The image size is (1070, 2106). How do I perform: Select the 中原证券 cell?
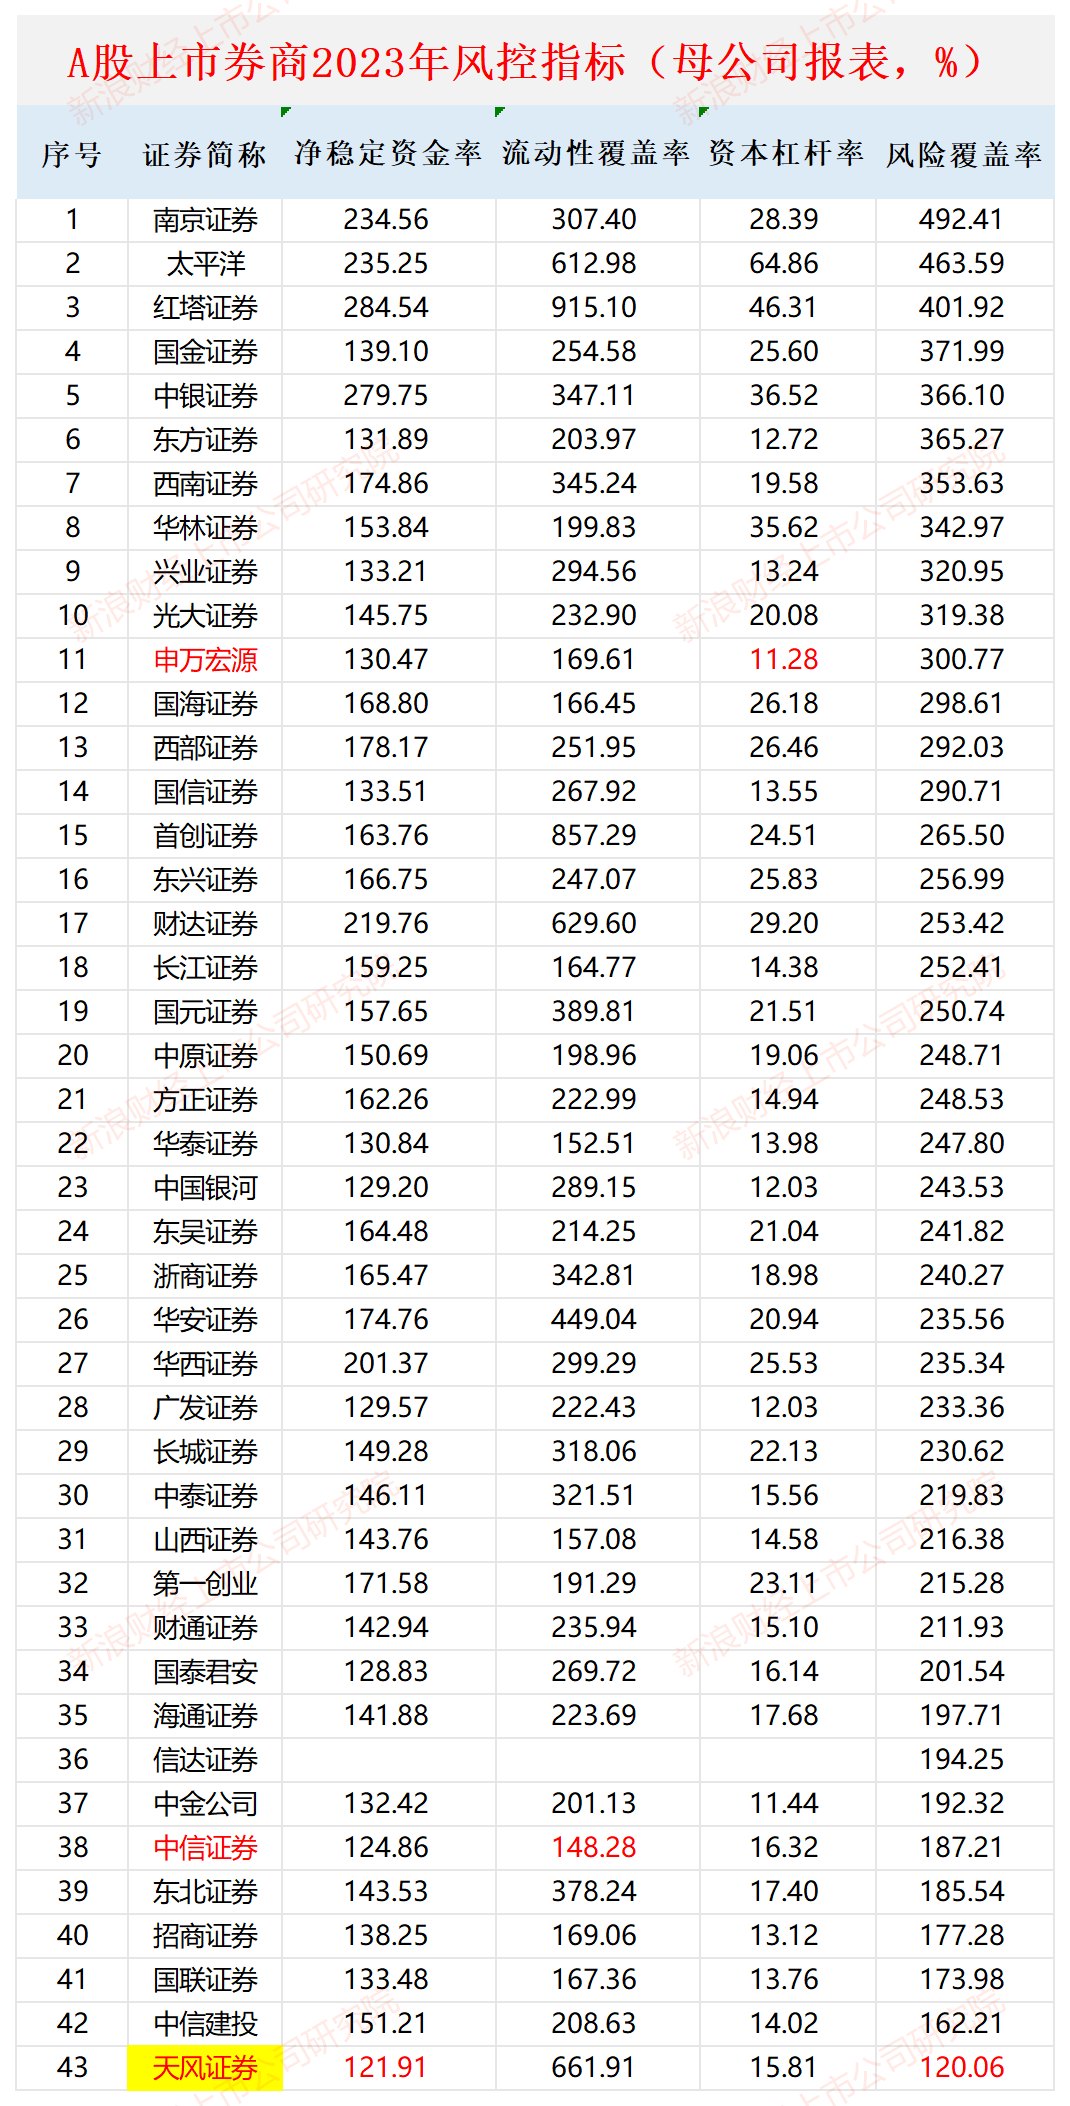205,1056
